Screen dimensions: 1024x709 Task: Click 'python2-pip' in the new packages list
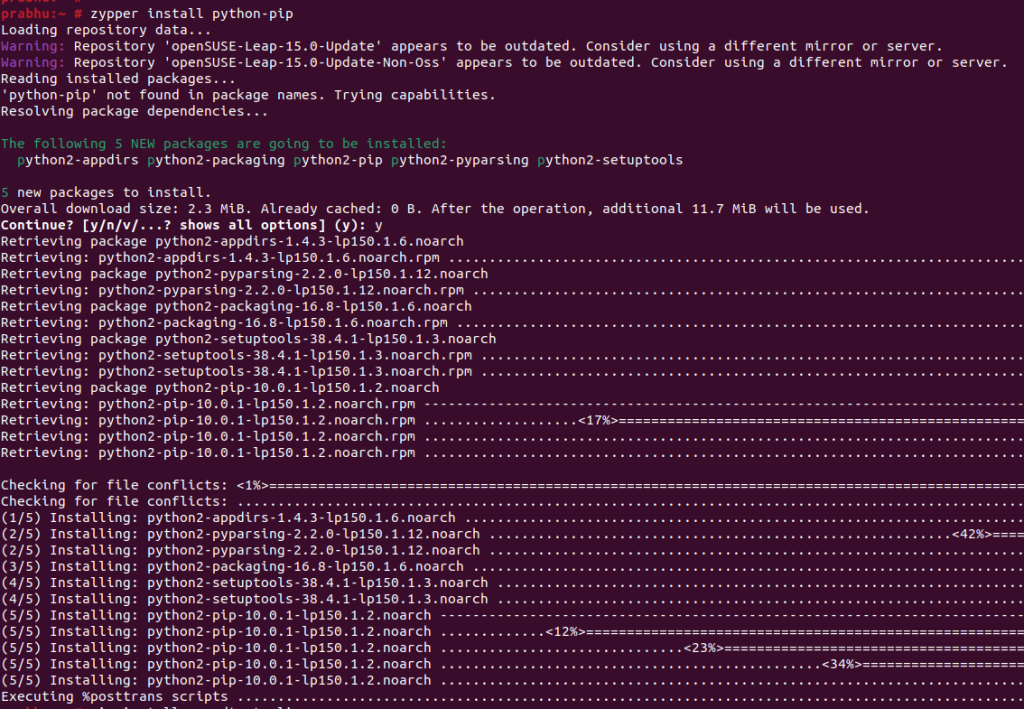coord(338,160)
